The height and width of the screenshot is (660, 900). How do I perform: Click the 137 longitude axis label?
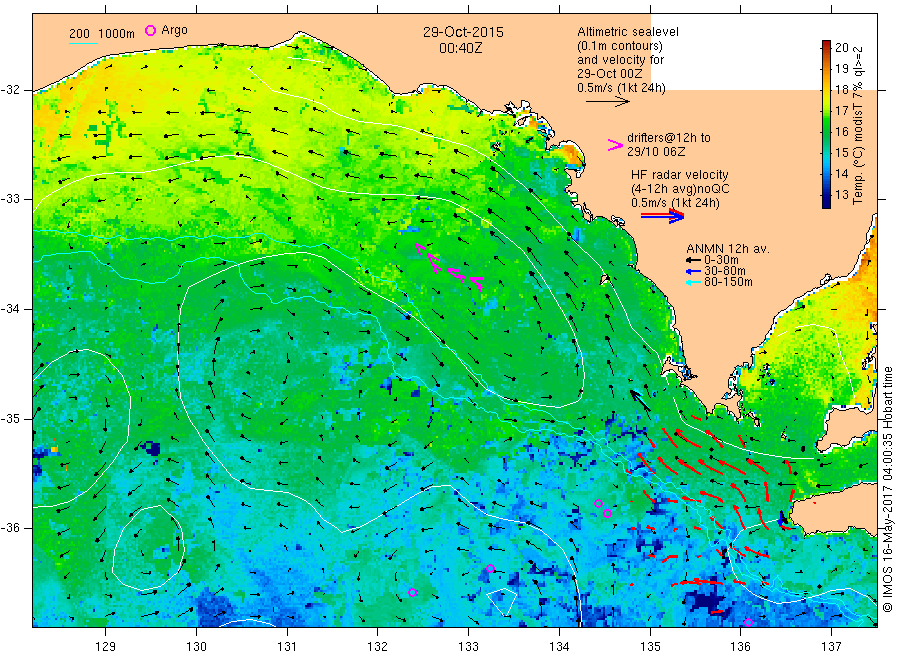(x=831, y=646)
